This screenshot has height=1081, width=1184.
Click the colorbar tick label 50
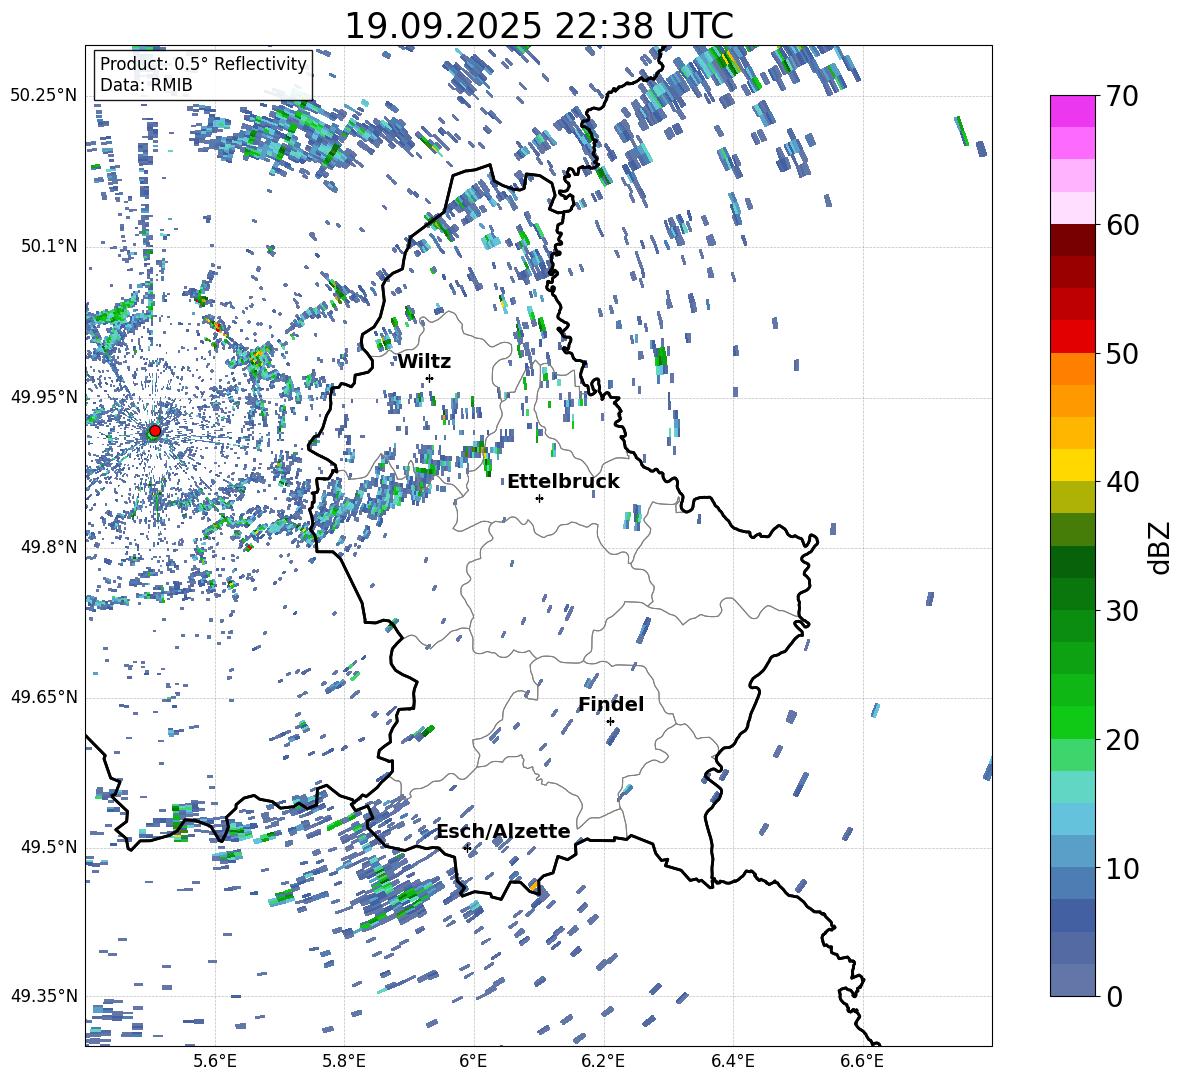1122,353
